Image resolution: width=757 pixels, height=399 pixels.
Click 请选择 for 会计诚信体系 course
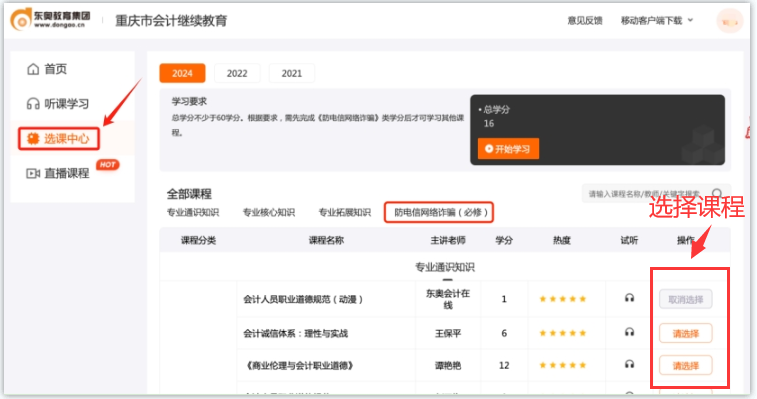[x=686, y=333]
